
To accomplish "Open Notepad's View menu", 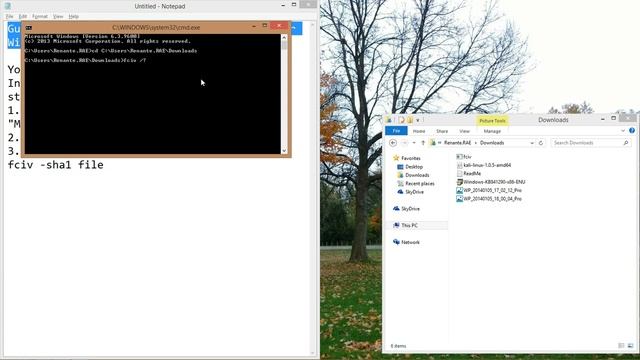I will click(x=58, y=16).
